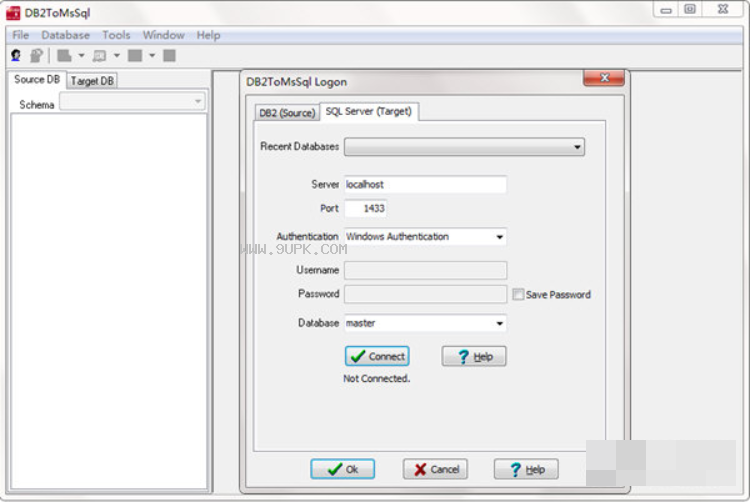Click the Not Connected. status text
Viewport: 753px width, 504px height.
click(x=376, y=379)
